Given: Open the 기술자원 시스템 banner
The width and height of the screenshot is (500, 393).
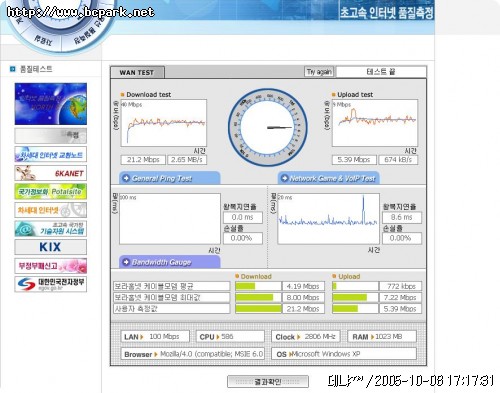Looking at the screenshot, I should [x=51, y=229].
